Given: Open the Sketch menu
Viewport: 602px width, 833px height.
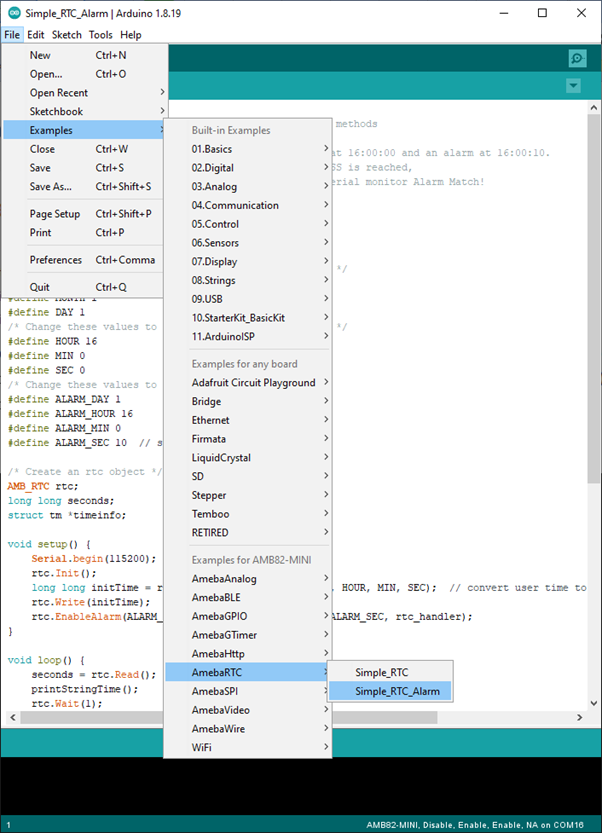Looking at the screenshot, I should [67, 35].
